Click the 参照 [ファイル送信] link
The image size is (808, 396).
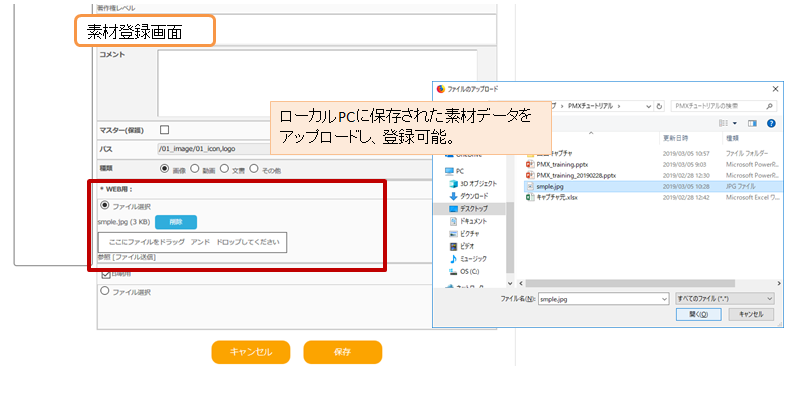tap(127, 257)
